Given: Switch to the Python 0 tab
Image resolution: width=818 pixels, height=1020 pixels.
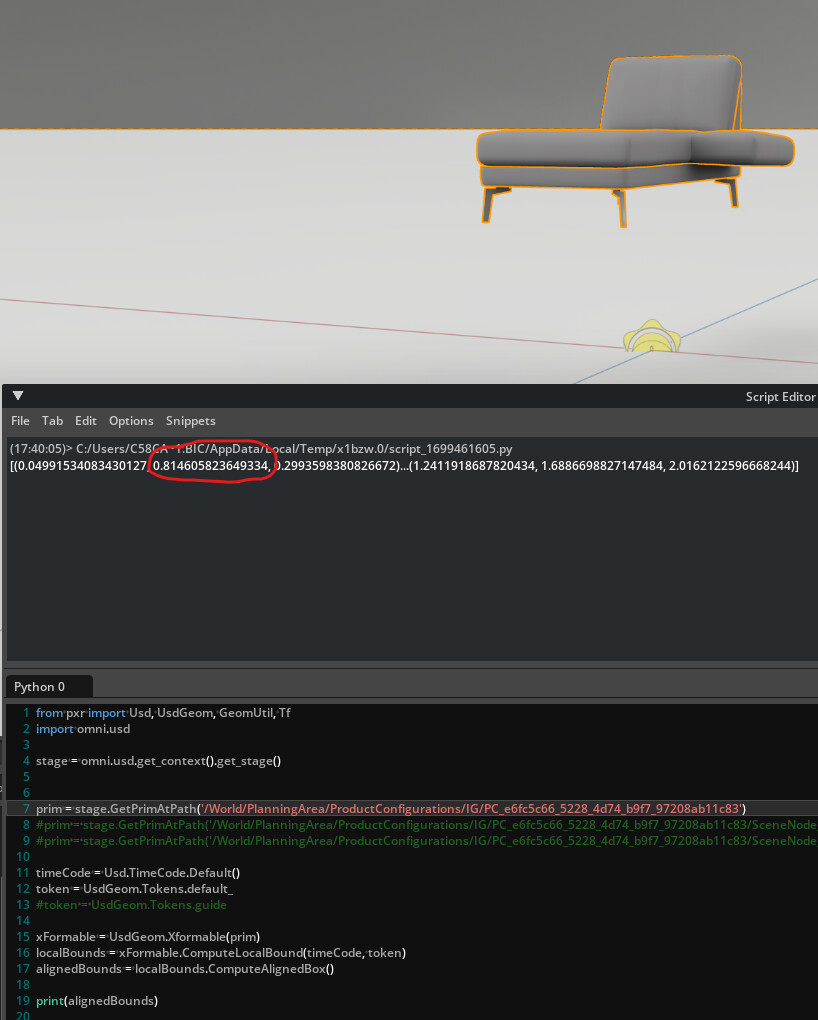Looking at the screenshot, I should click(x=40, y=686).
